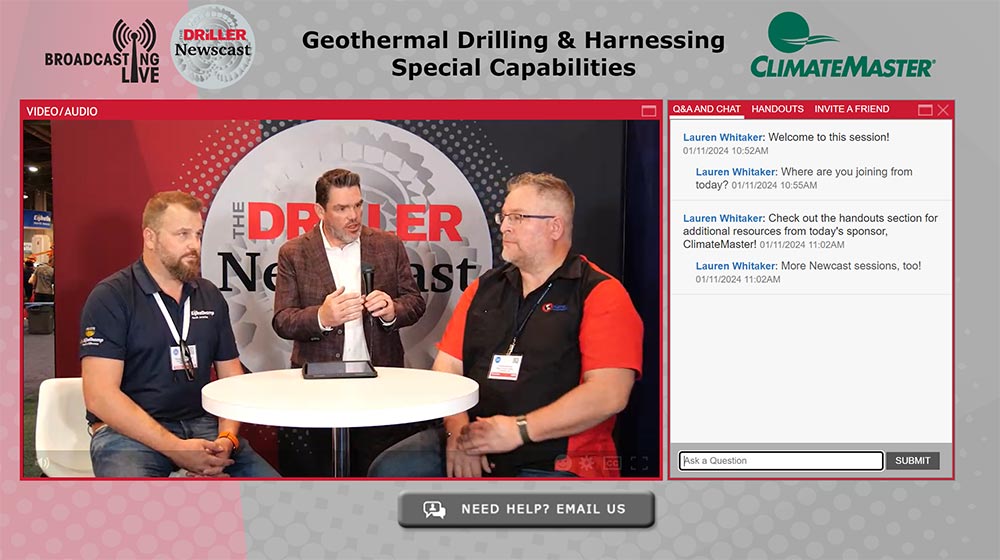Mute the video using the speaker icon
This screenshot has height=560, width=1000.
[x=43, y=462]
